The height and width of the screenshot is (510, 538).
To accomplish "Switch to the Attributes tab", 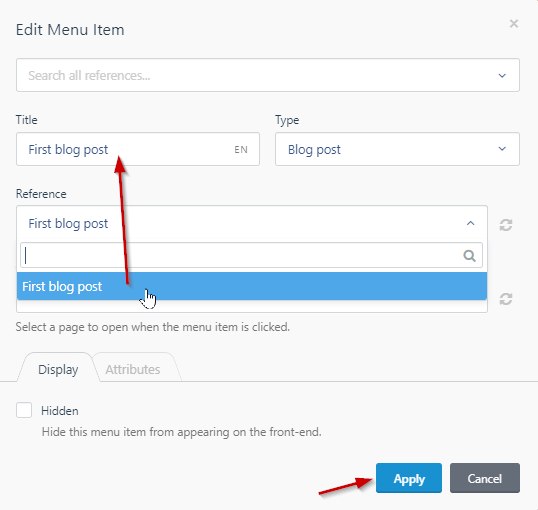I will pyautogui.click(x=133, y=370).
